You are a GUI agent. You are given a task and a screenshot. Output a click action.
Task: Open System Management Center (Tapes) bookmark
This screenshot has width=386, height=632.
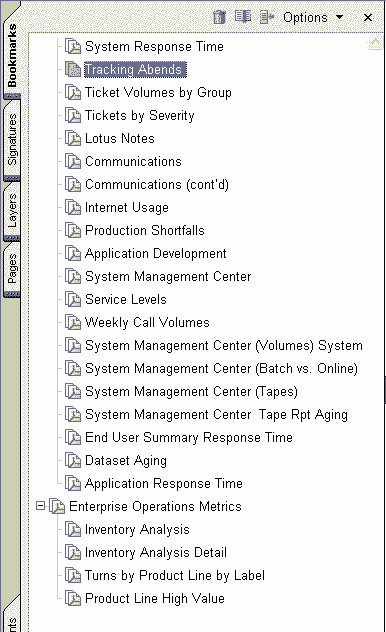click(191, 391)
